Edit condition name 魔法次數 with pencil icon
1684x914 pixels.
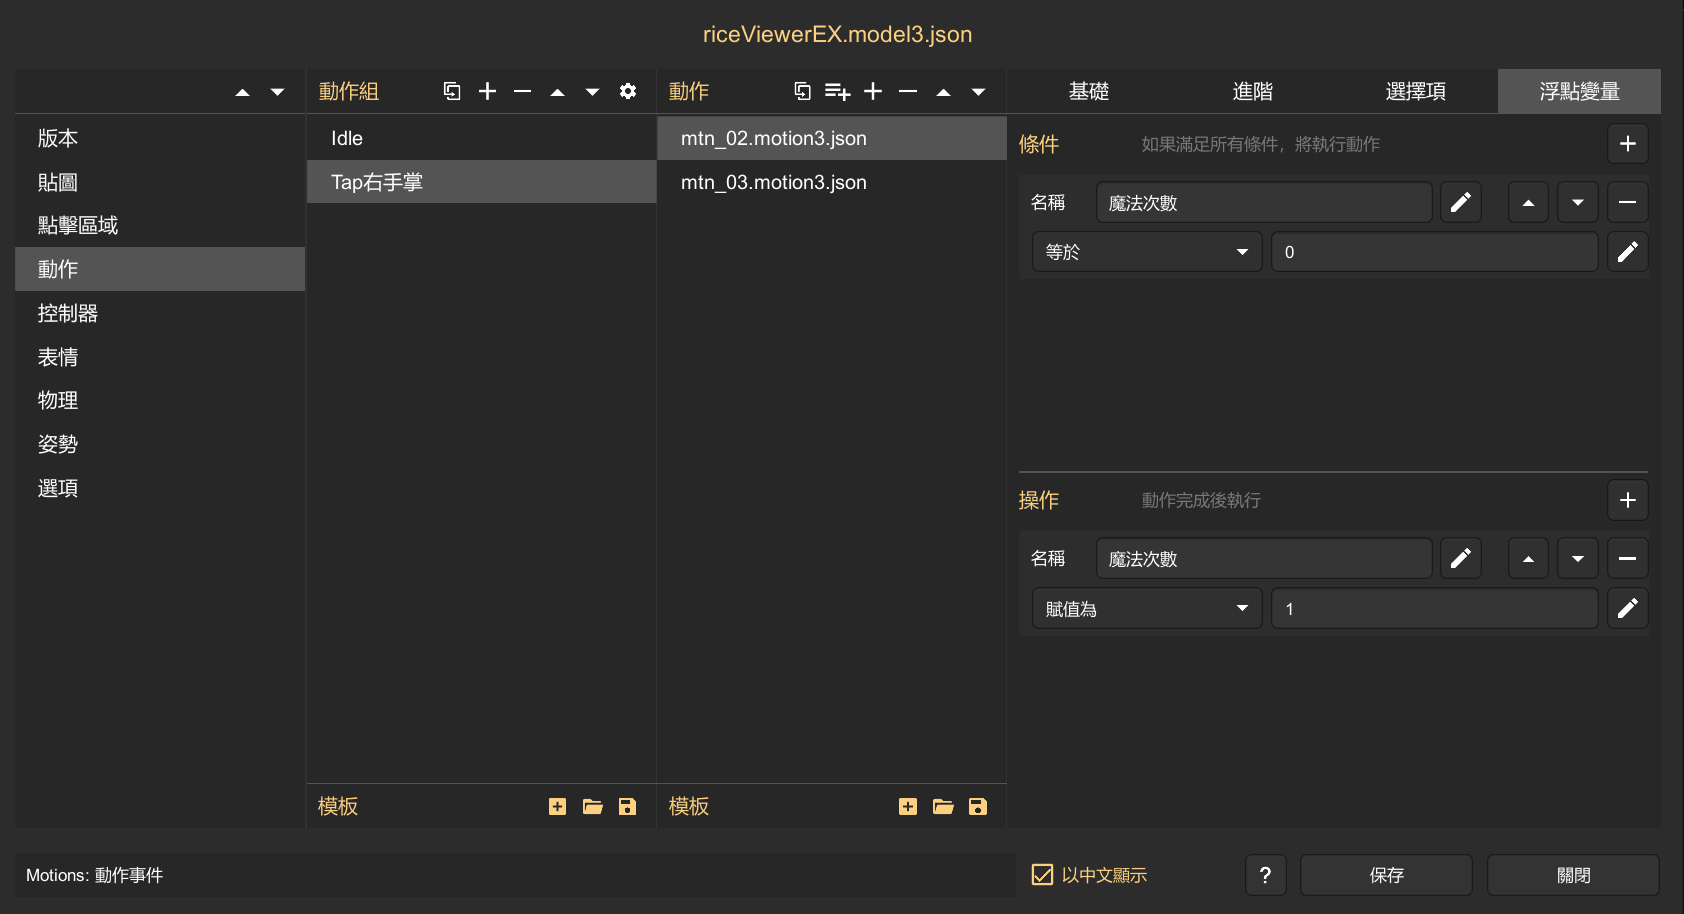click(1460, 203)
